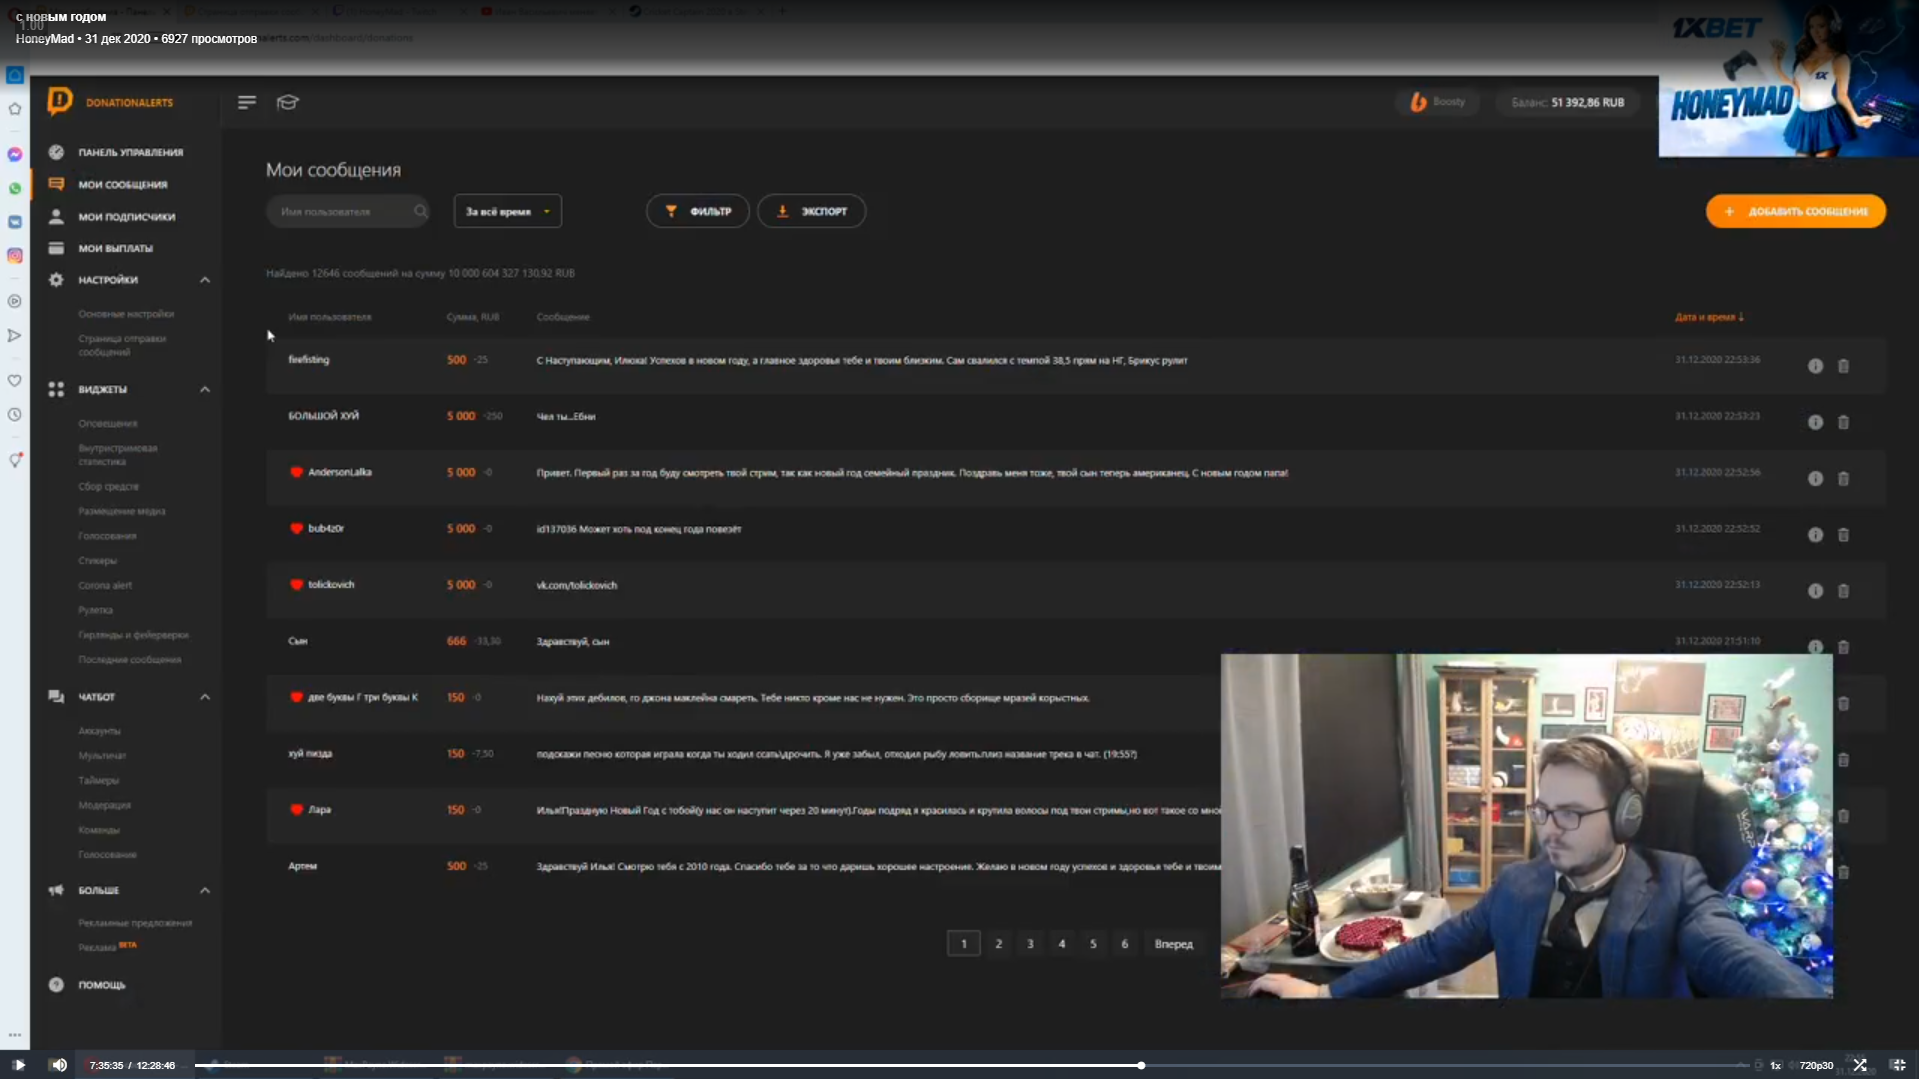Image resolution: width=1919 pixels, height=1079 pixels.
Task: Open 'Оповещения' under Виджеты
Action: tap(108, 423)
